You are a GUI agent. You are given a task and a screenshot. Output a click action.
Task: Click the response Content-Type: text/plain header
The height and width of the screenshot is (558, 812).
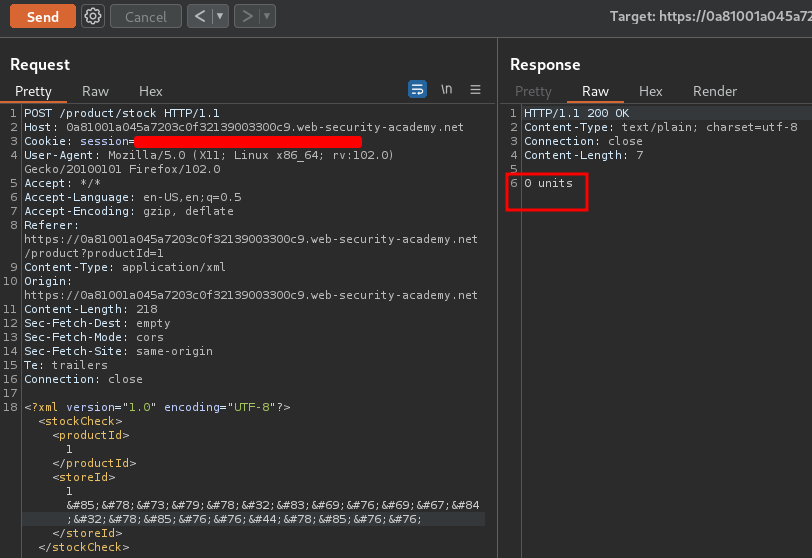(x=661, y=127)
